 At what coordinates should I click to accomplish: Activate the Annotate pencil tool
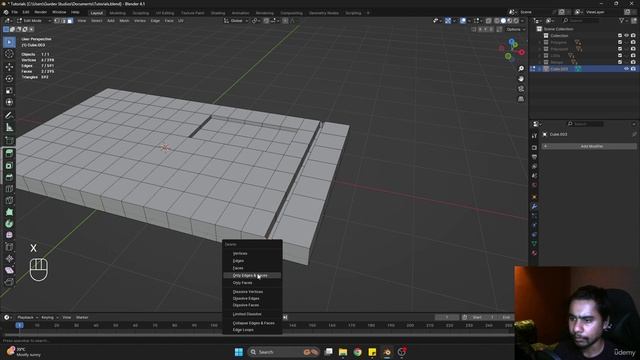pos(9,116)
